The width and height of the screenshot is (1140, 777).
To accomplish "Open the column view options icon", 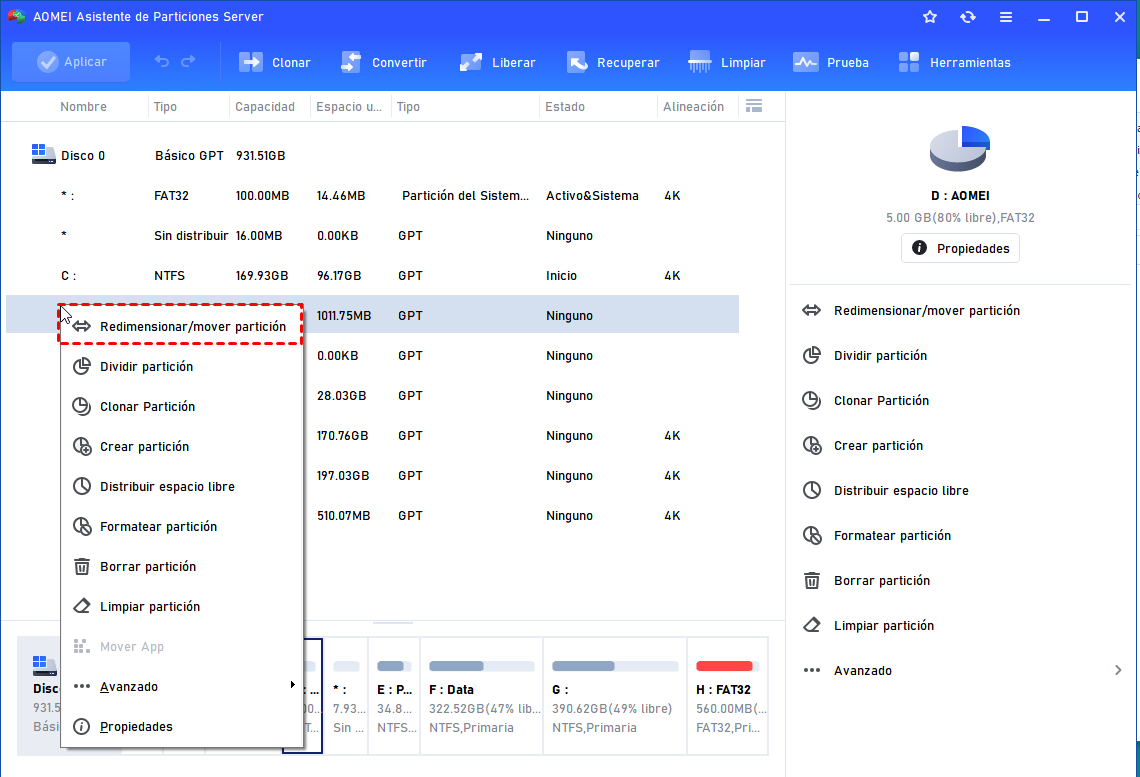I will tap(755, 106).
